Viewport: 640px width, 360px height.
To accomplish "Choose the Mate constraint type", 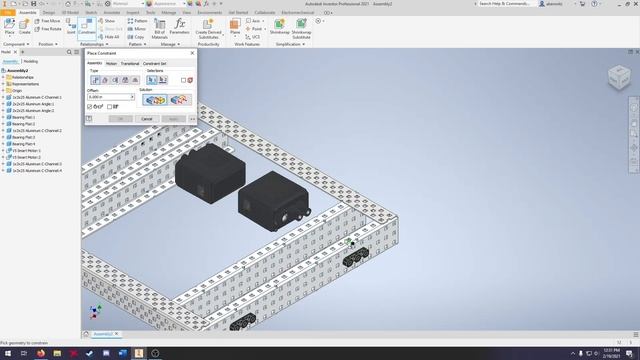I will 96,80.
